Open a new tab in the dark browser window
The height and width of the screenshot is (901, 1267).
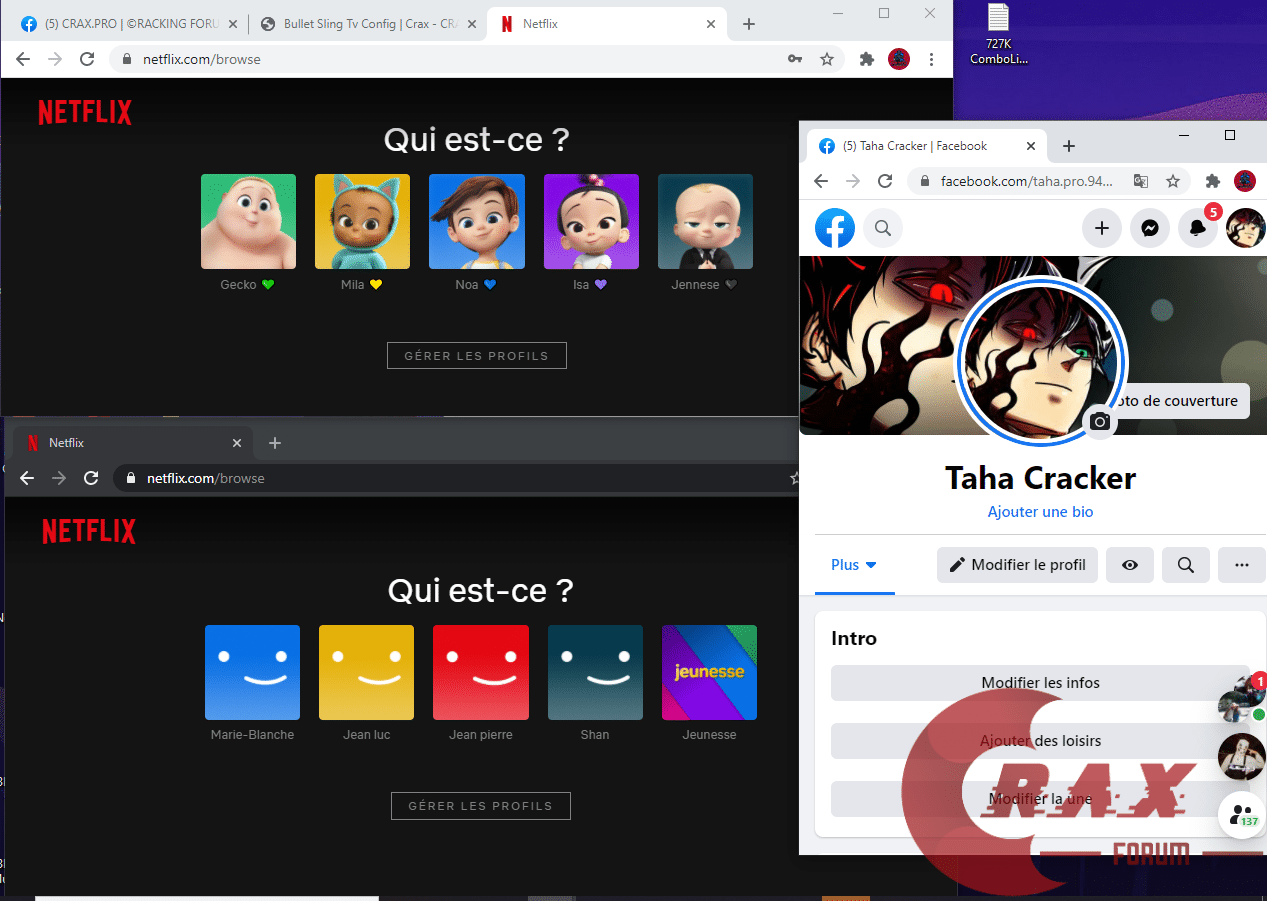(275, 443)
